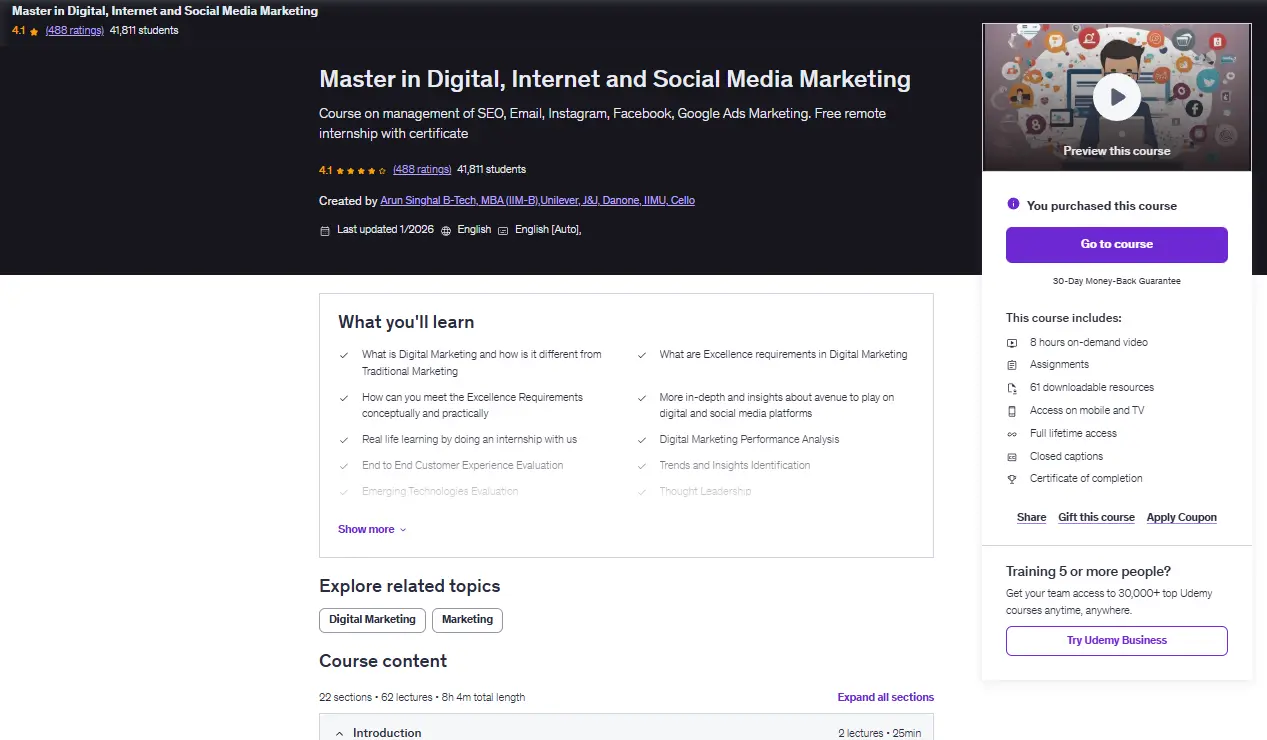This screenshot has width=1267, height=740.
Task: Click 'What you'll learn' heading
Action: pyautogui.click(x=406, y=322)
